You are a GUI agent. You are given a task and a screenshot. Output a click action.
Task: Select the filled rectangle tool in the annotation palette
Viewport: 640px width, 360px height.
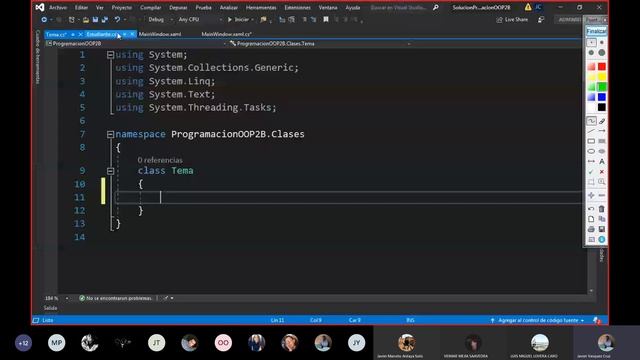click(602, 141)
